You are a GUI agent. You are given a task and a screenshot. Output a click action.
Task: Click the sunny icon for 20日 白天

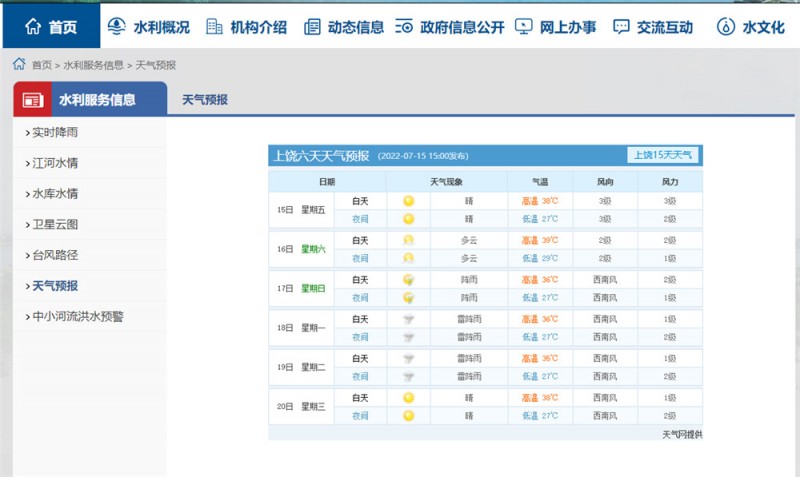(x=408, y=398)
